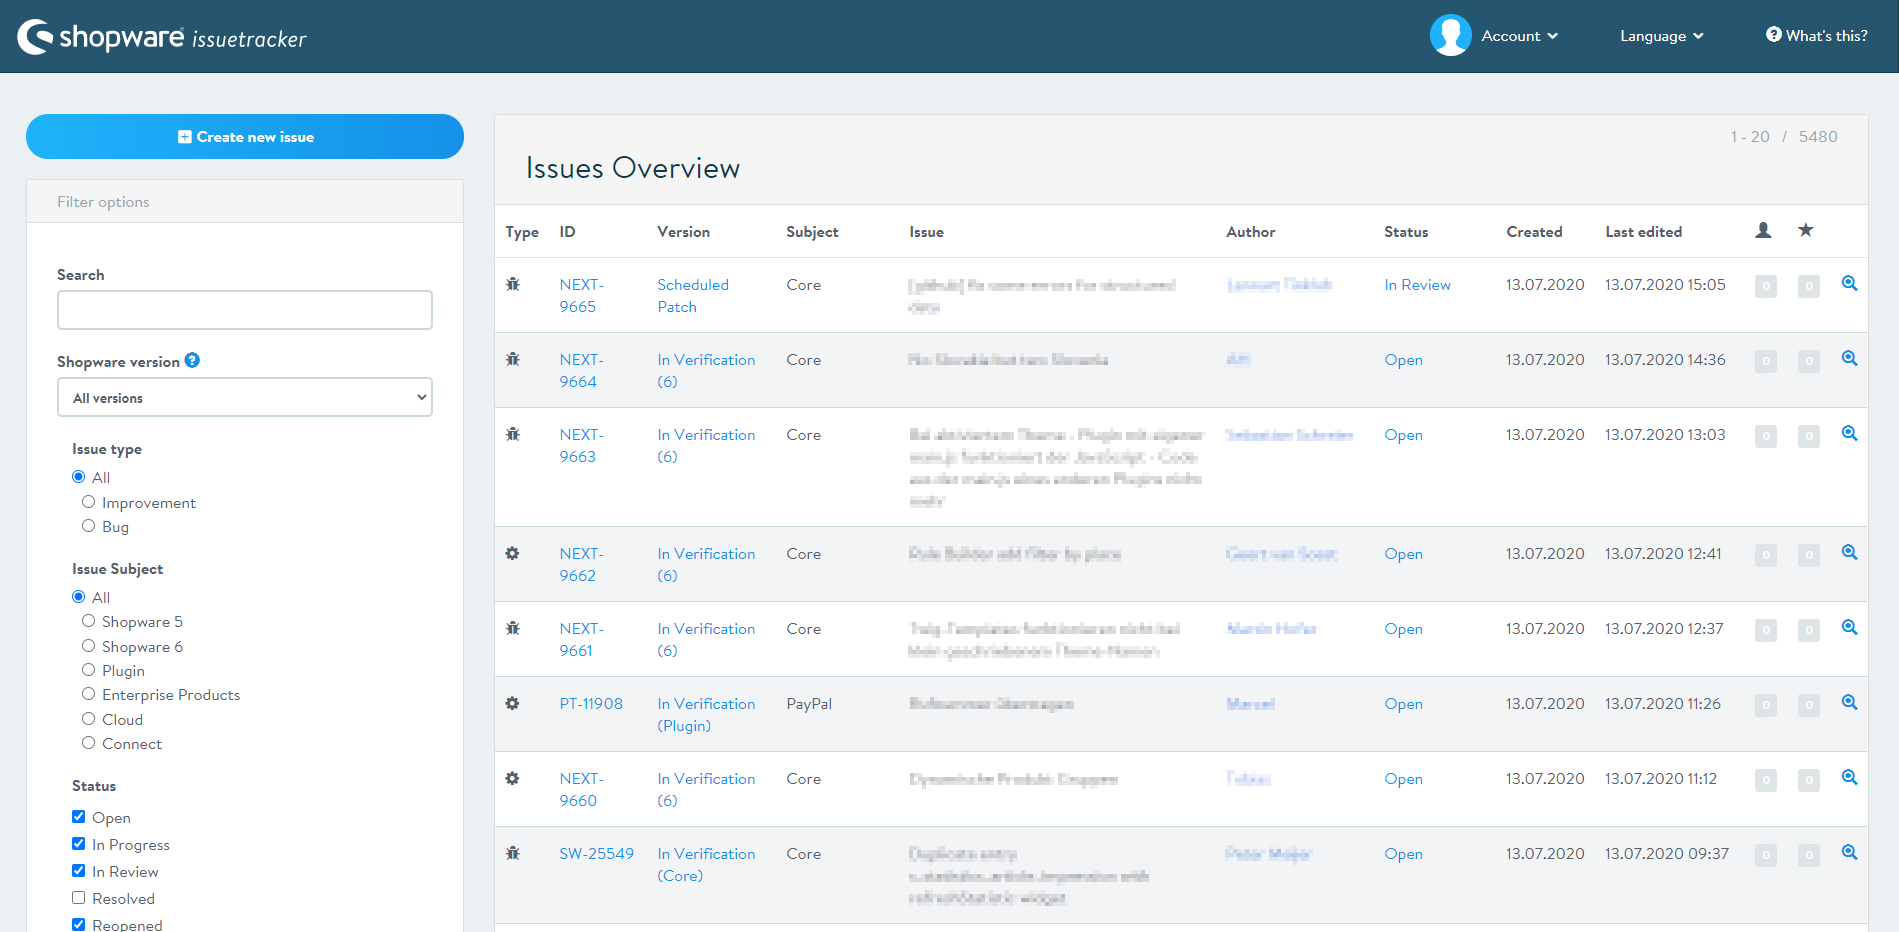Image resolution: width=1899 pixels, height=932 pixels.
Task: Enable the Resolved status checkbox
Action: (x=79, y=898)
